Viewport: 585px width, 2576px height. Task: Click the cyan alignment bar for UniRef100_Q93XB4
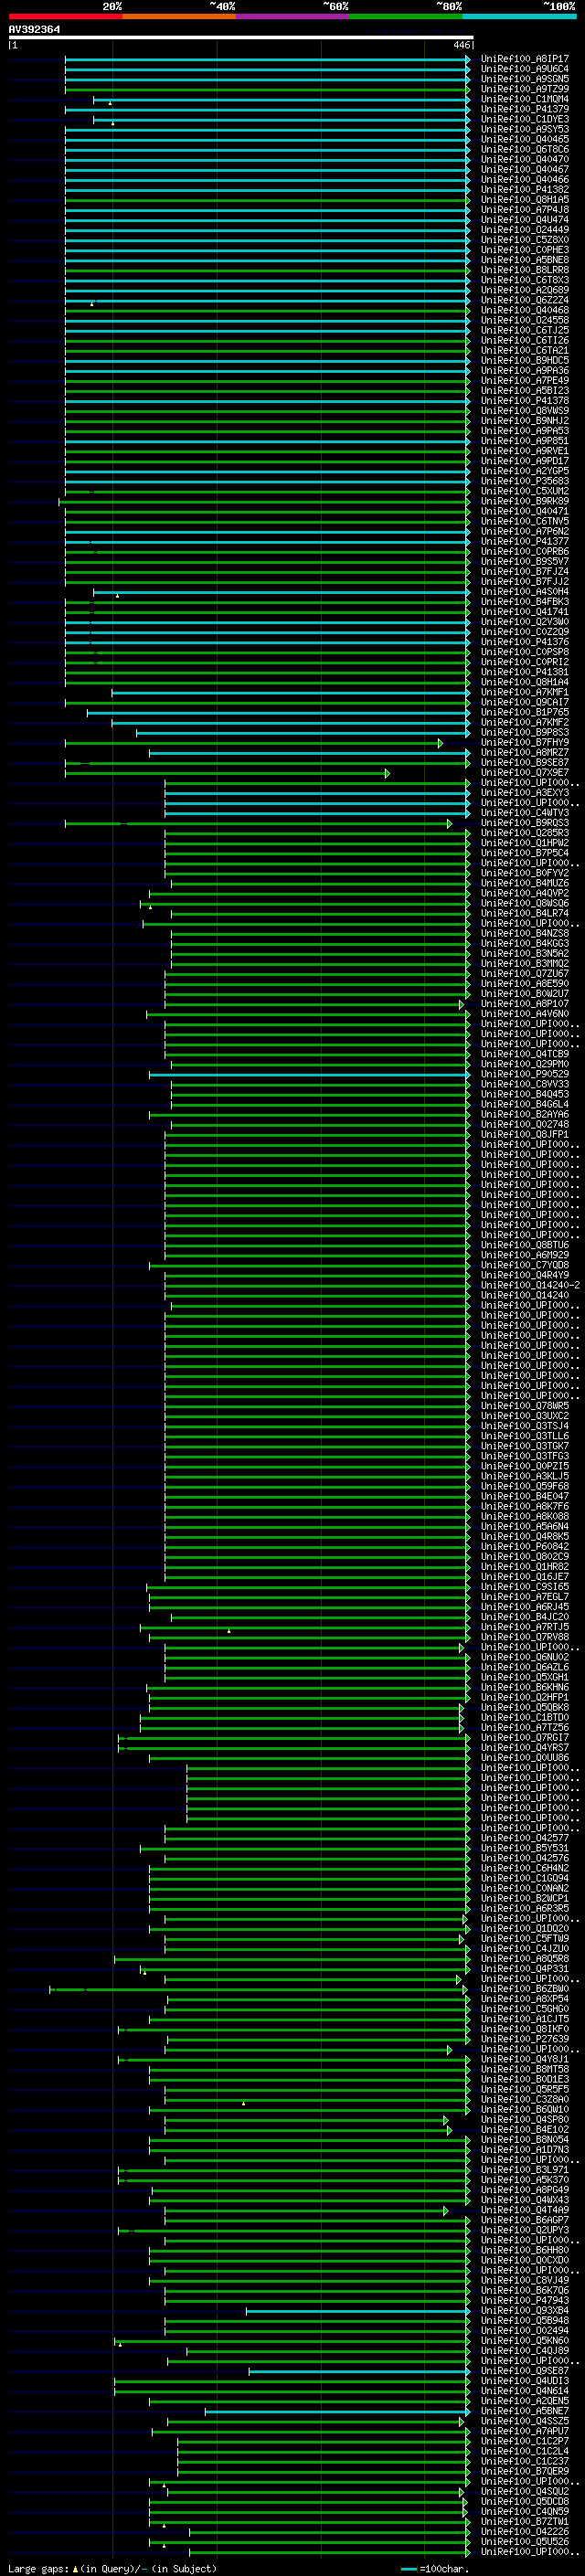click(358, 2311)
